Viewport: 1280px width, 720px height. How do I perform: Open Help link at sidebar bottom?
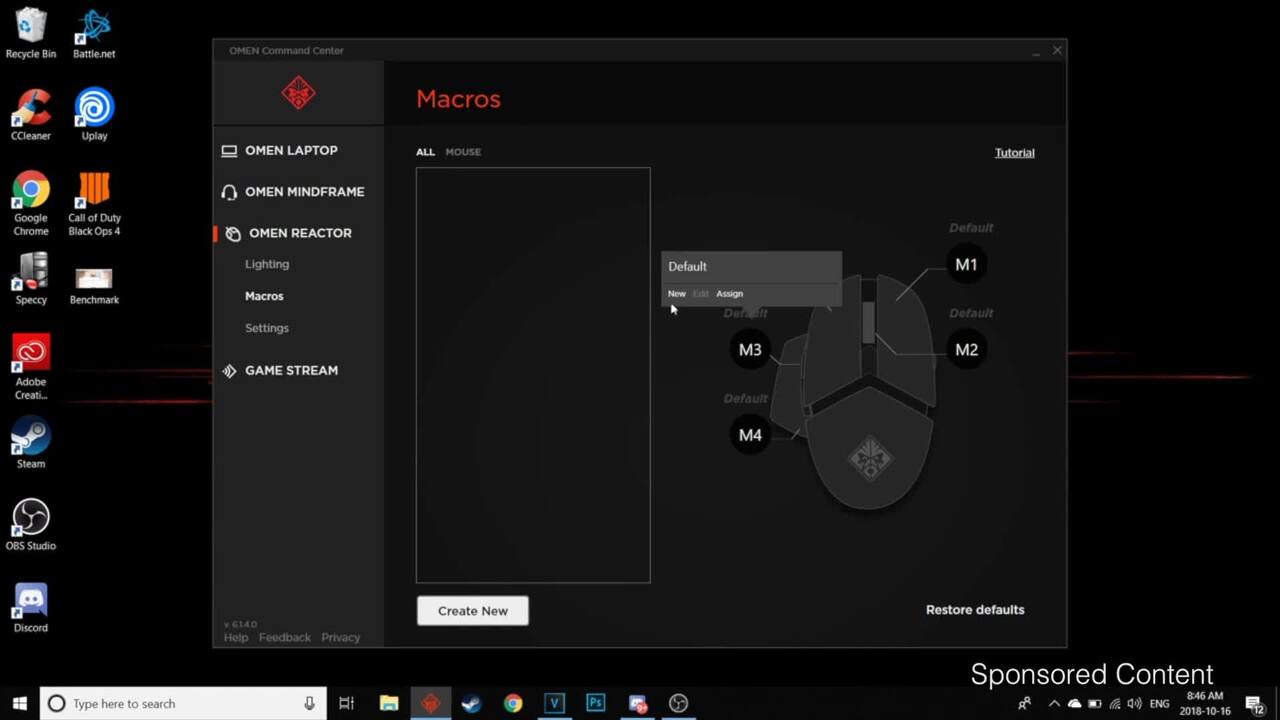pyautogui.click(x=236, y=637)
